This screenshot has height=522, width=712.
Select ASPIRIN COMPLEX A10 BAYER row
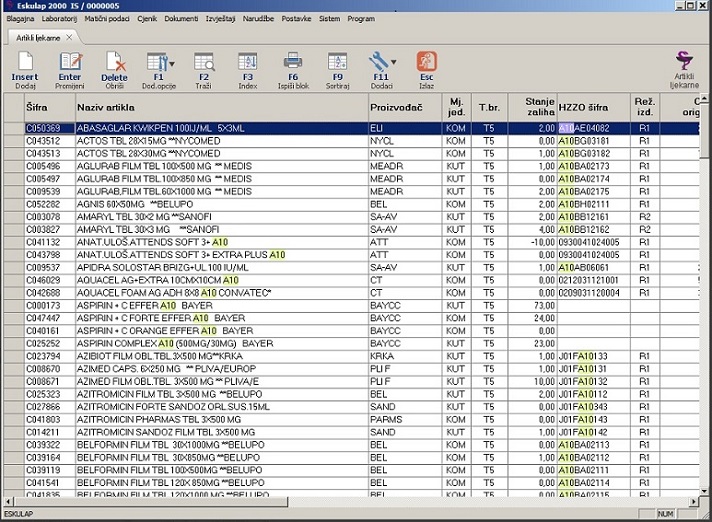[351, 344]
